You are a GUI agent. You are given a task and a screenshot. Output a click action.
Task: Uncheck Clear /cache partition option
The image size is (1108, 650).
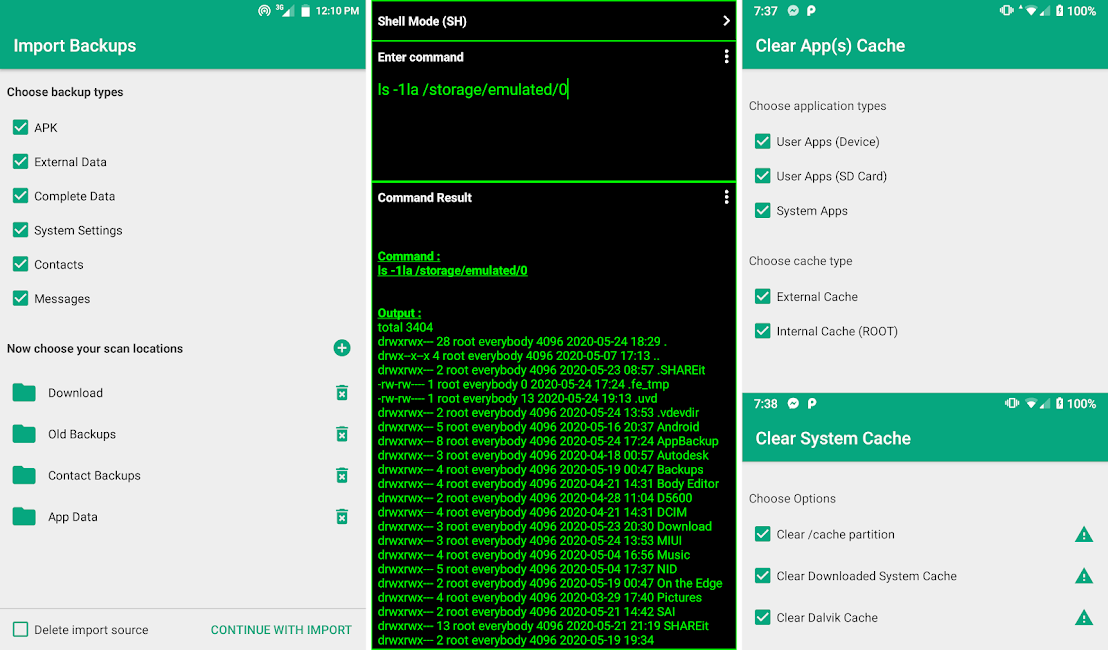(762, 533)
